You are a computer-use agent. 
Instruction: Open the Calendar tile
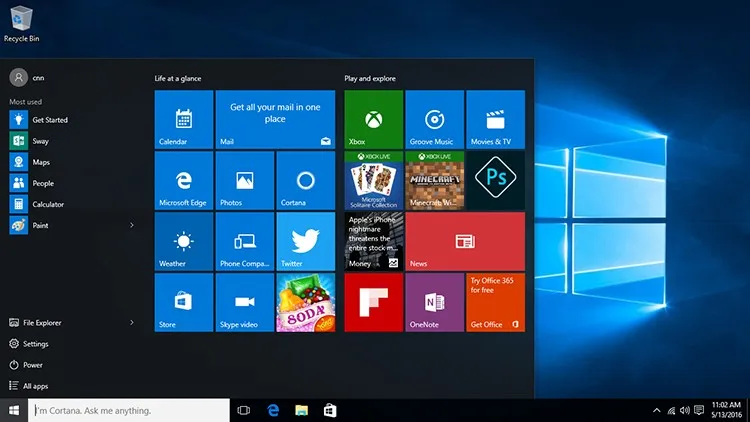(x=184, y=119)
